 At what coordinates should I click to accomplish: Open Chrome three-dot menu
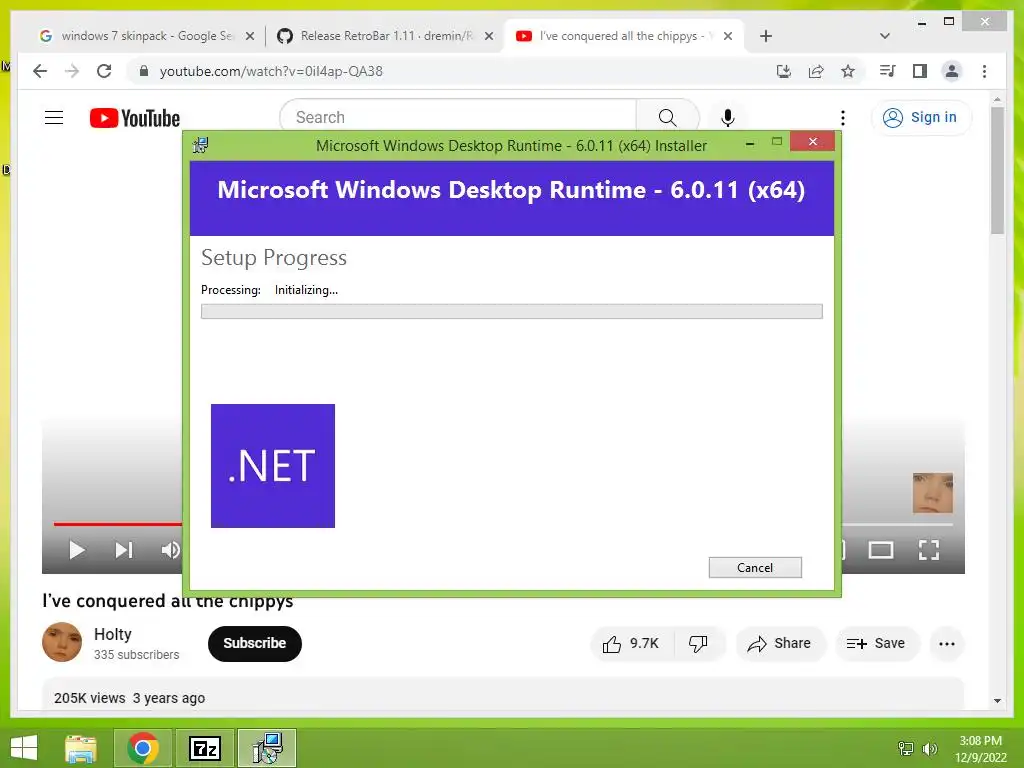(984, 71)
